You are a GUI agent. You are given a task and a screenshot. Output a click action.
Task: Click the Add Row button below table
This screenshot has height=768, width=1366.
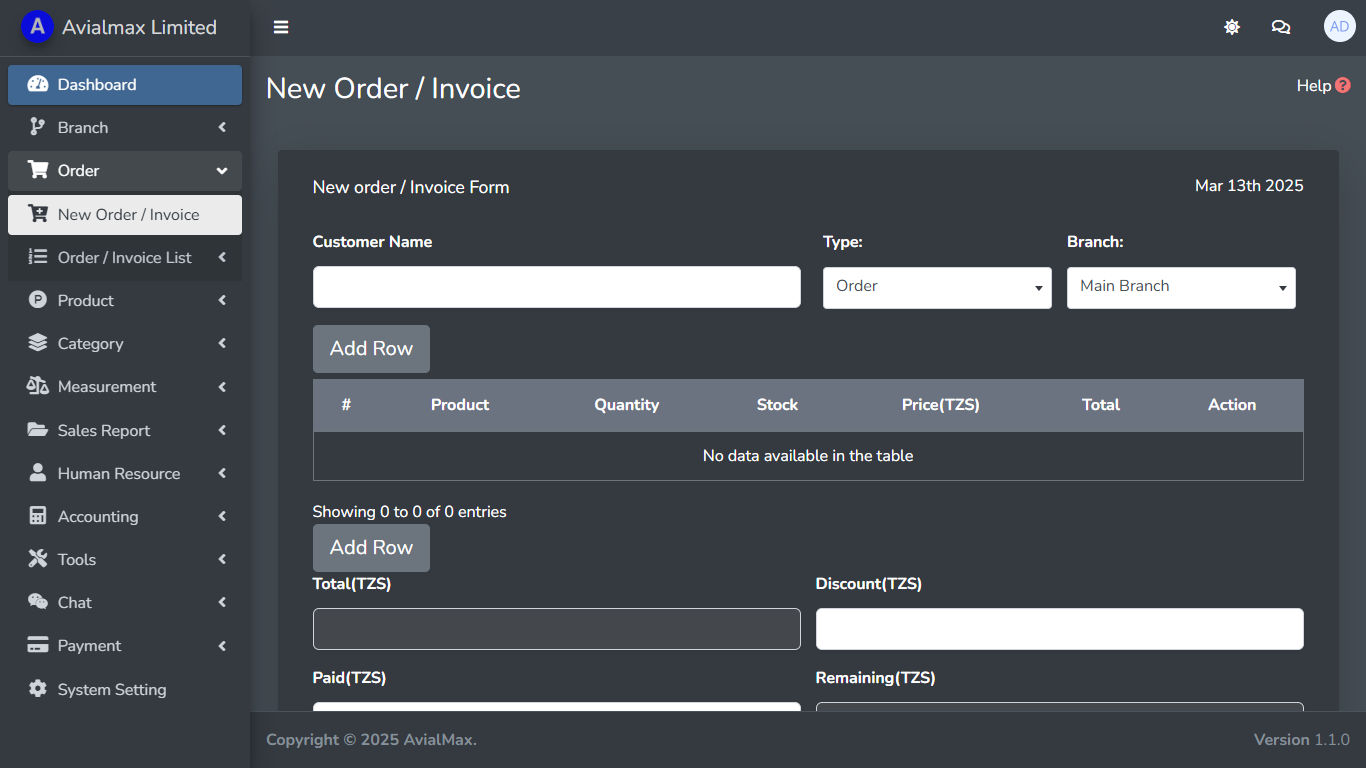tap(371, 548)
